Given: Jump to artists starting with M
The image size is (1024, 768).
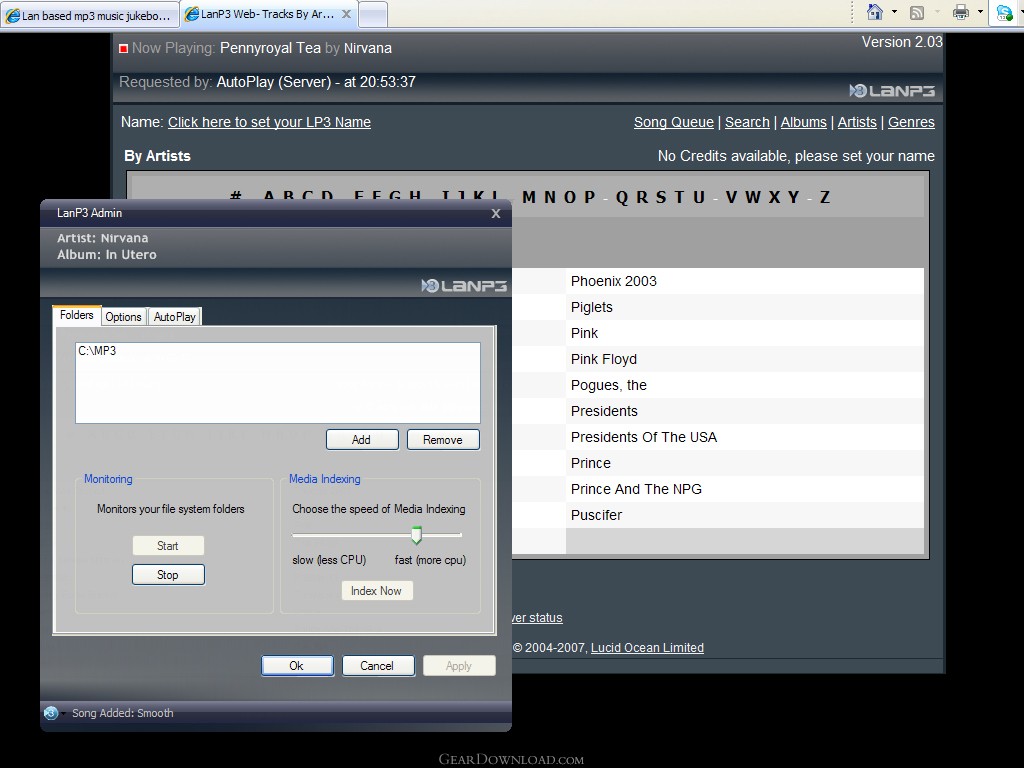Looking at the screenshot, I should click(529, 197).
